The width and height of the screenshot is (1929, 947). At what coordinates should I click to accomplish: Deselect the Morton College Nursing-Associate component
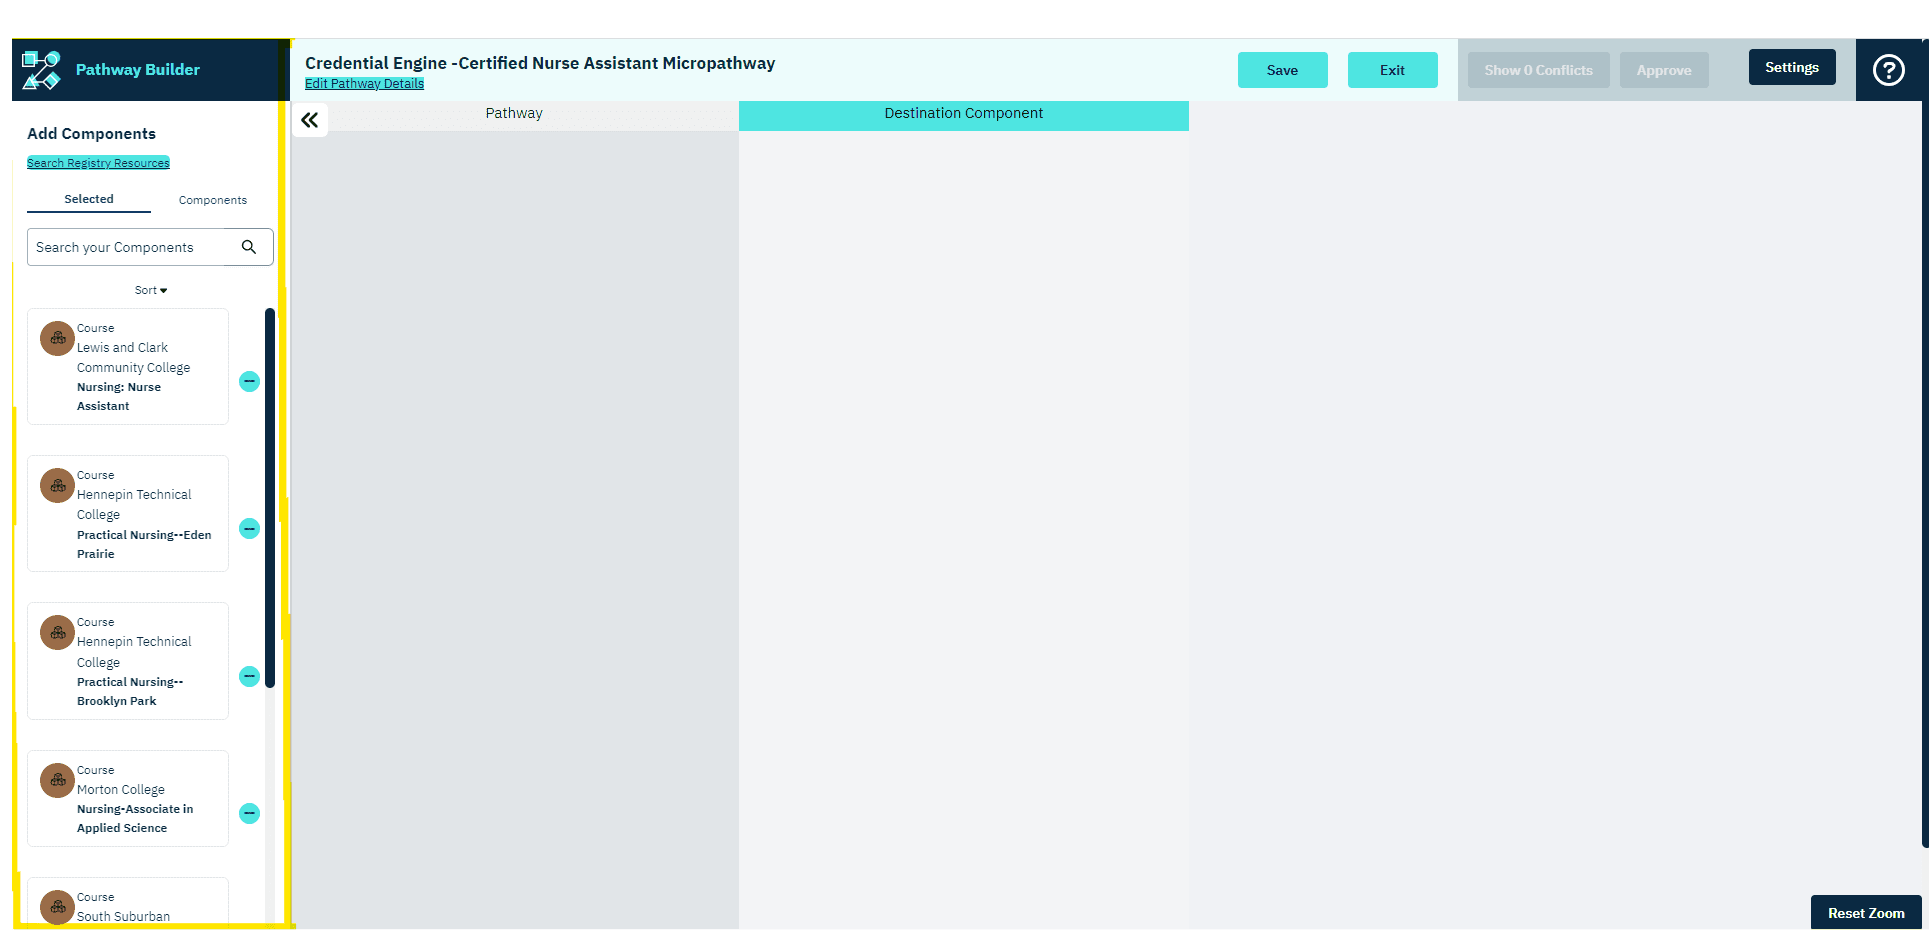click(x=249, y=814)
